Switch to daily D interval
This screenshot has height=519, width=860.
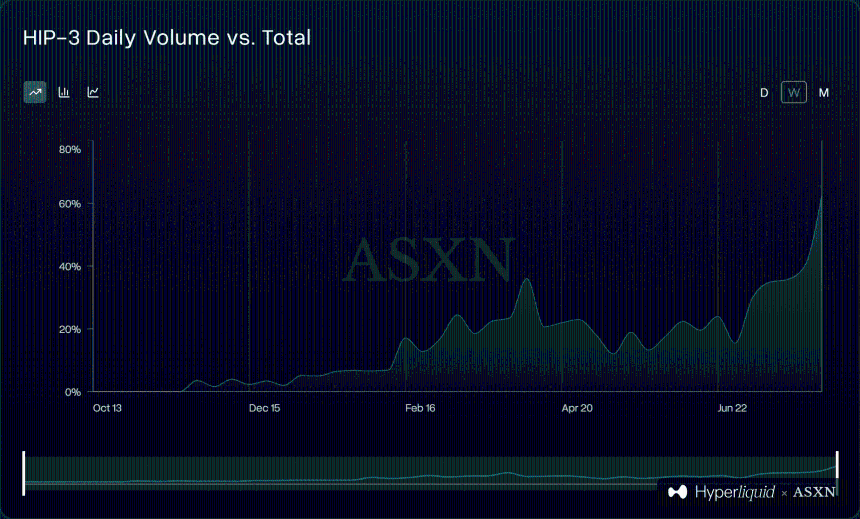pos(764,93)
